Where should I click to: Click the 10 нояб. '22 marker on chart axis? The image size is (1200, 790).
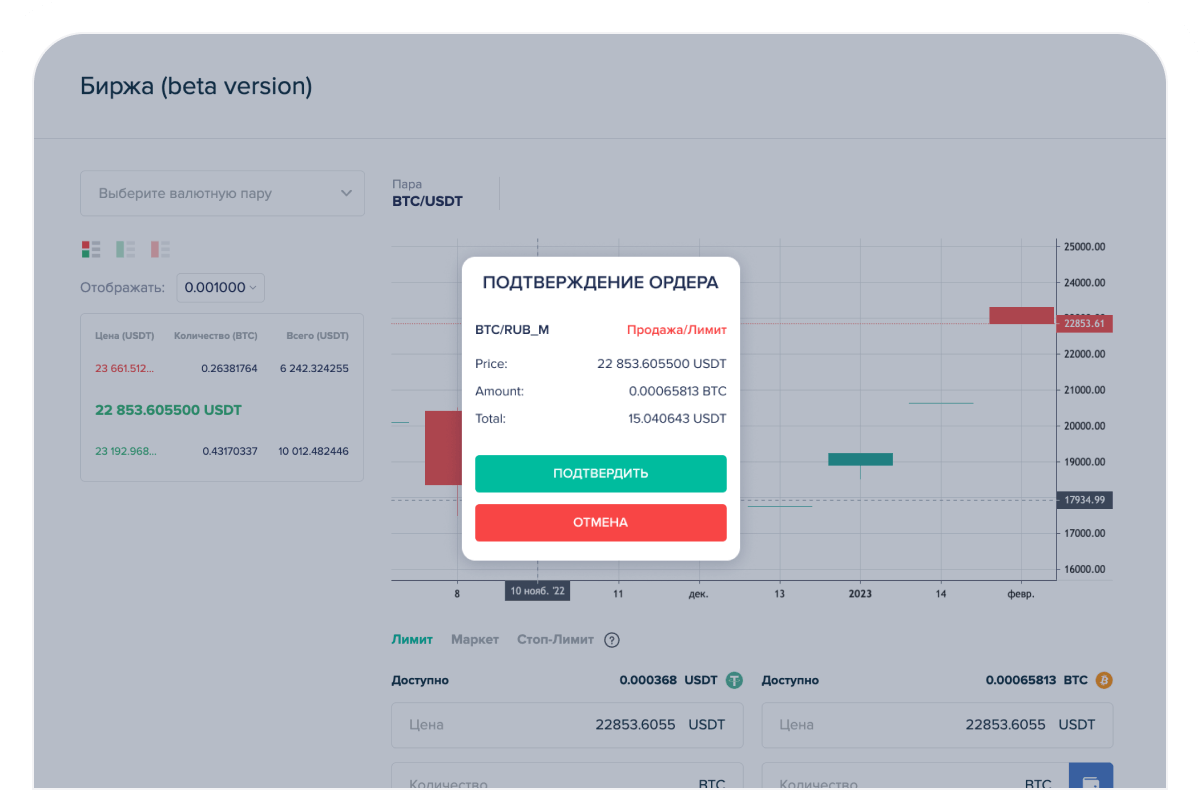pyautogui.click(x=536, y=590)
